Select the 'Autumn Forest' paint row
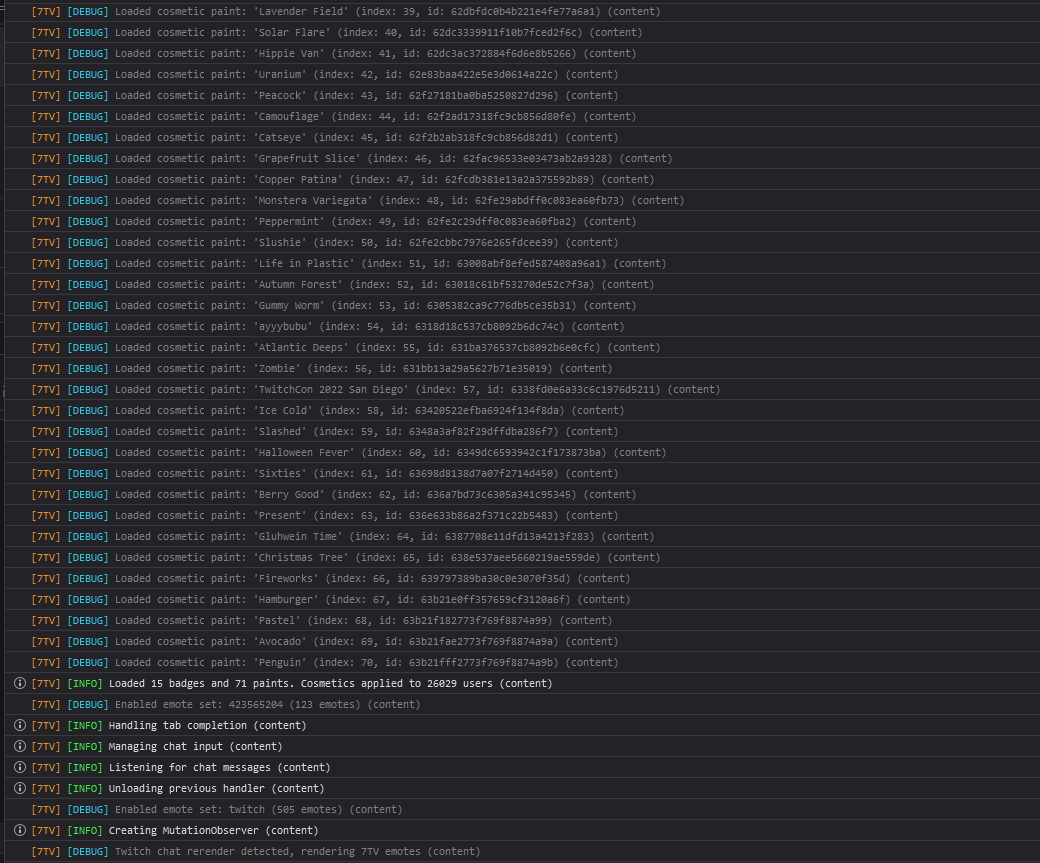This screenshot has height=863, width=1040. click(523, 285)
